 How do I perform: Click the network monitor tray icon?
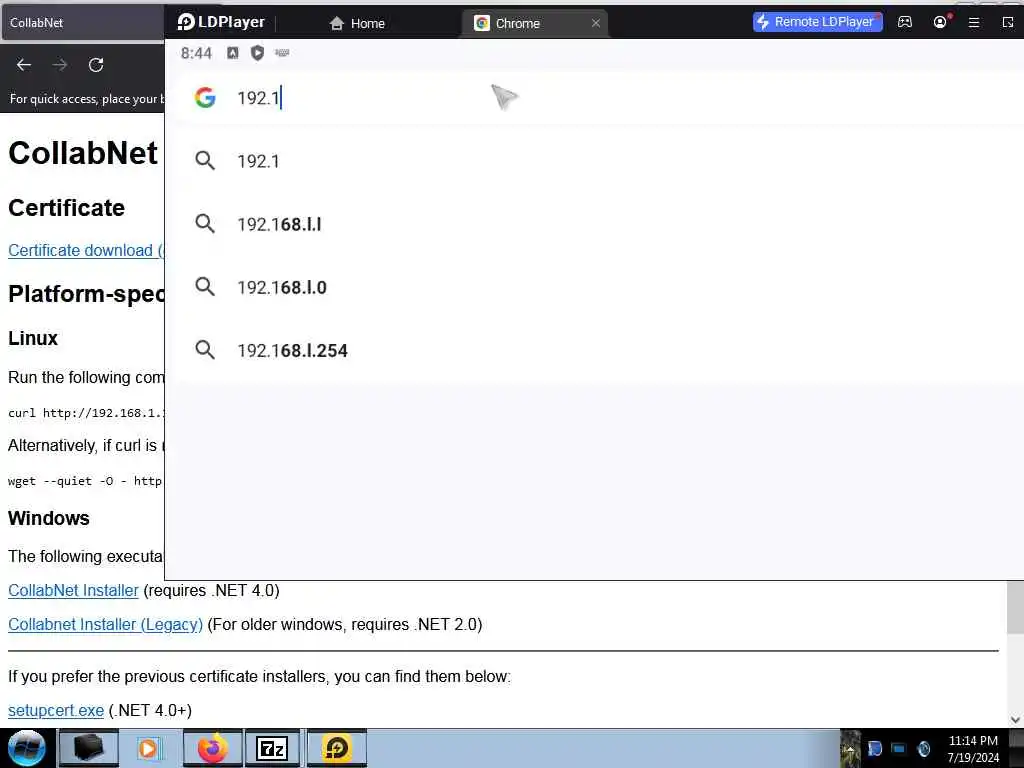[x=899, y=748]
